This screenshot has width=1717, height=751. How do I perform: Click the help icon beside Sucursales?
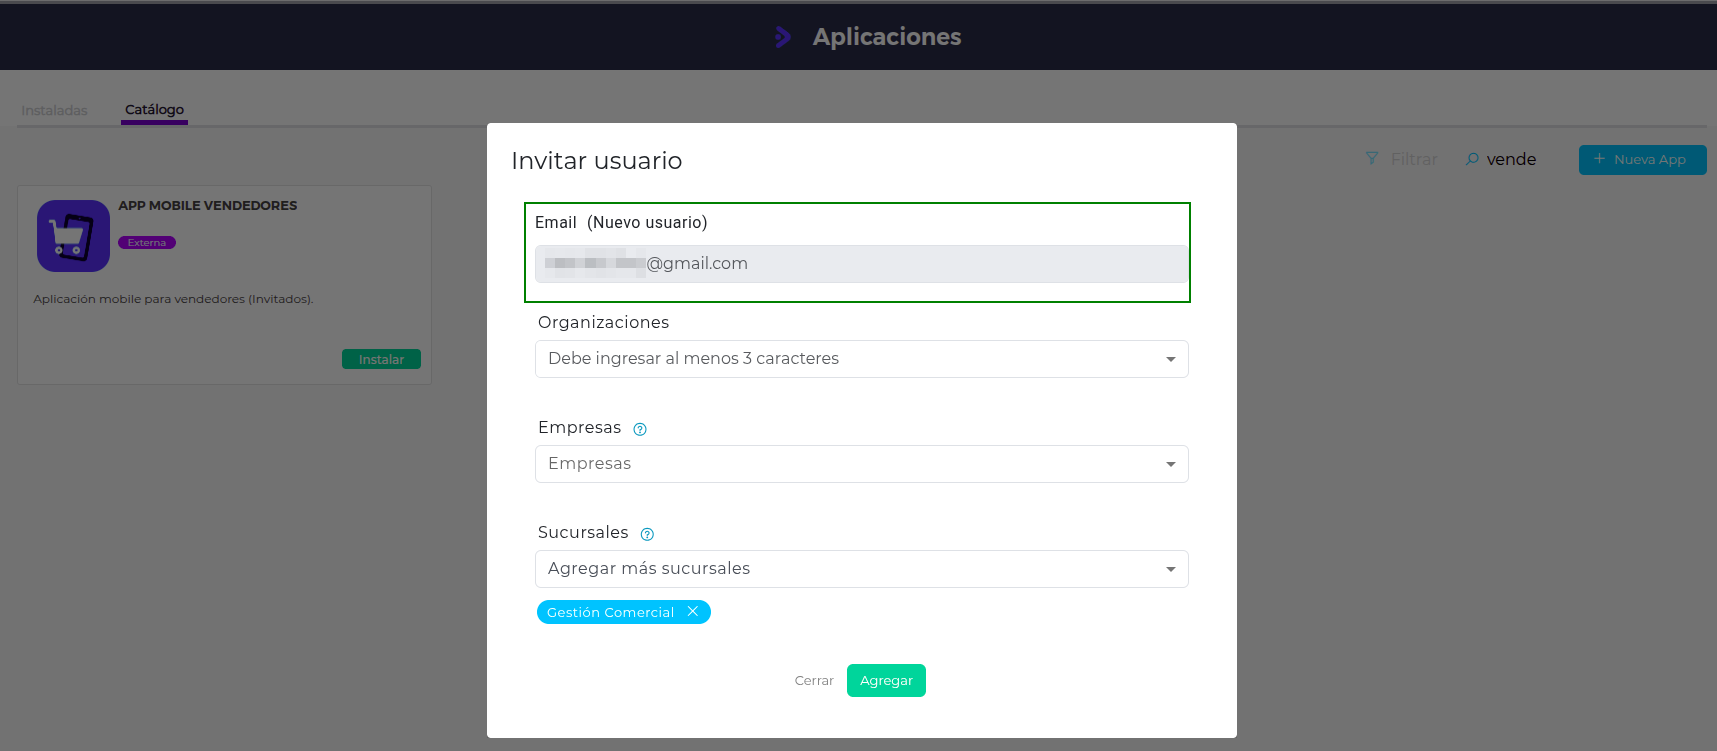click(647, 534)
